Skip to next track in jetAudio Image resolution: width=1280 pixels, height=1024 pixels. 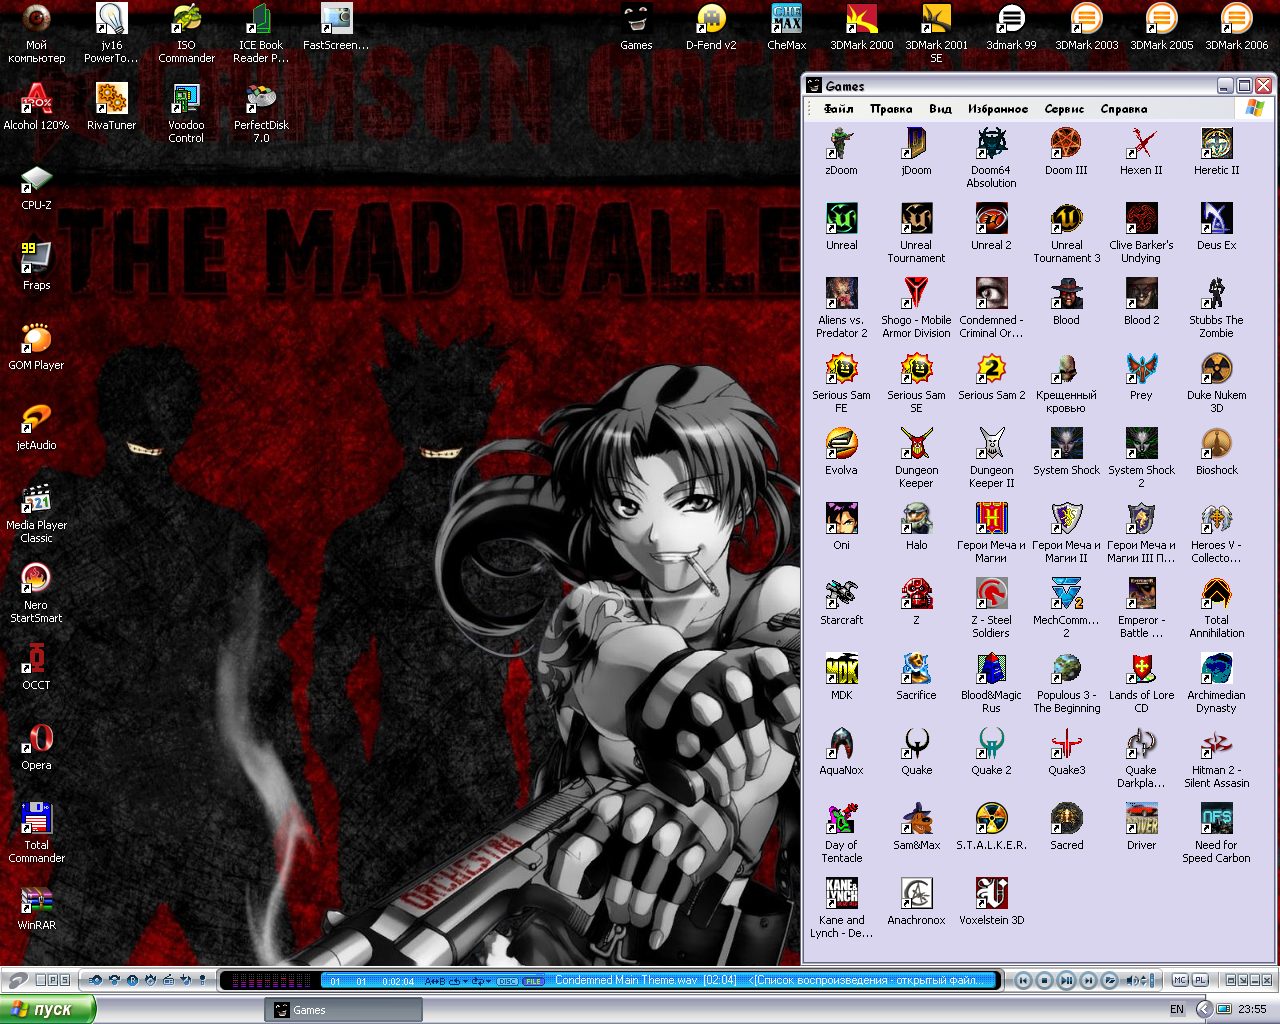pyautogui.click(x=1088, y=981)
